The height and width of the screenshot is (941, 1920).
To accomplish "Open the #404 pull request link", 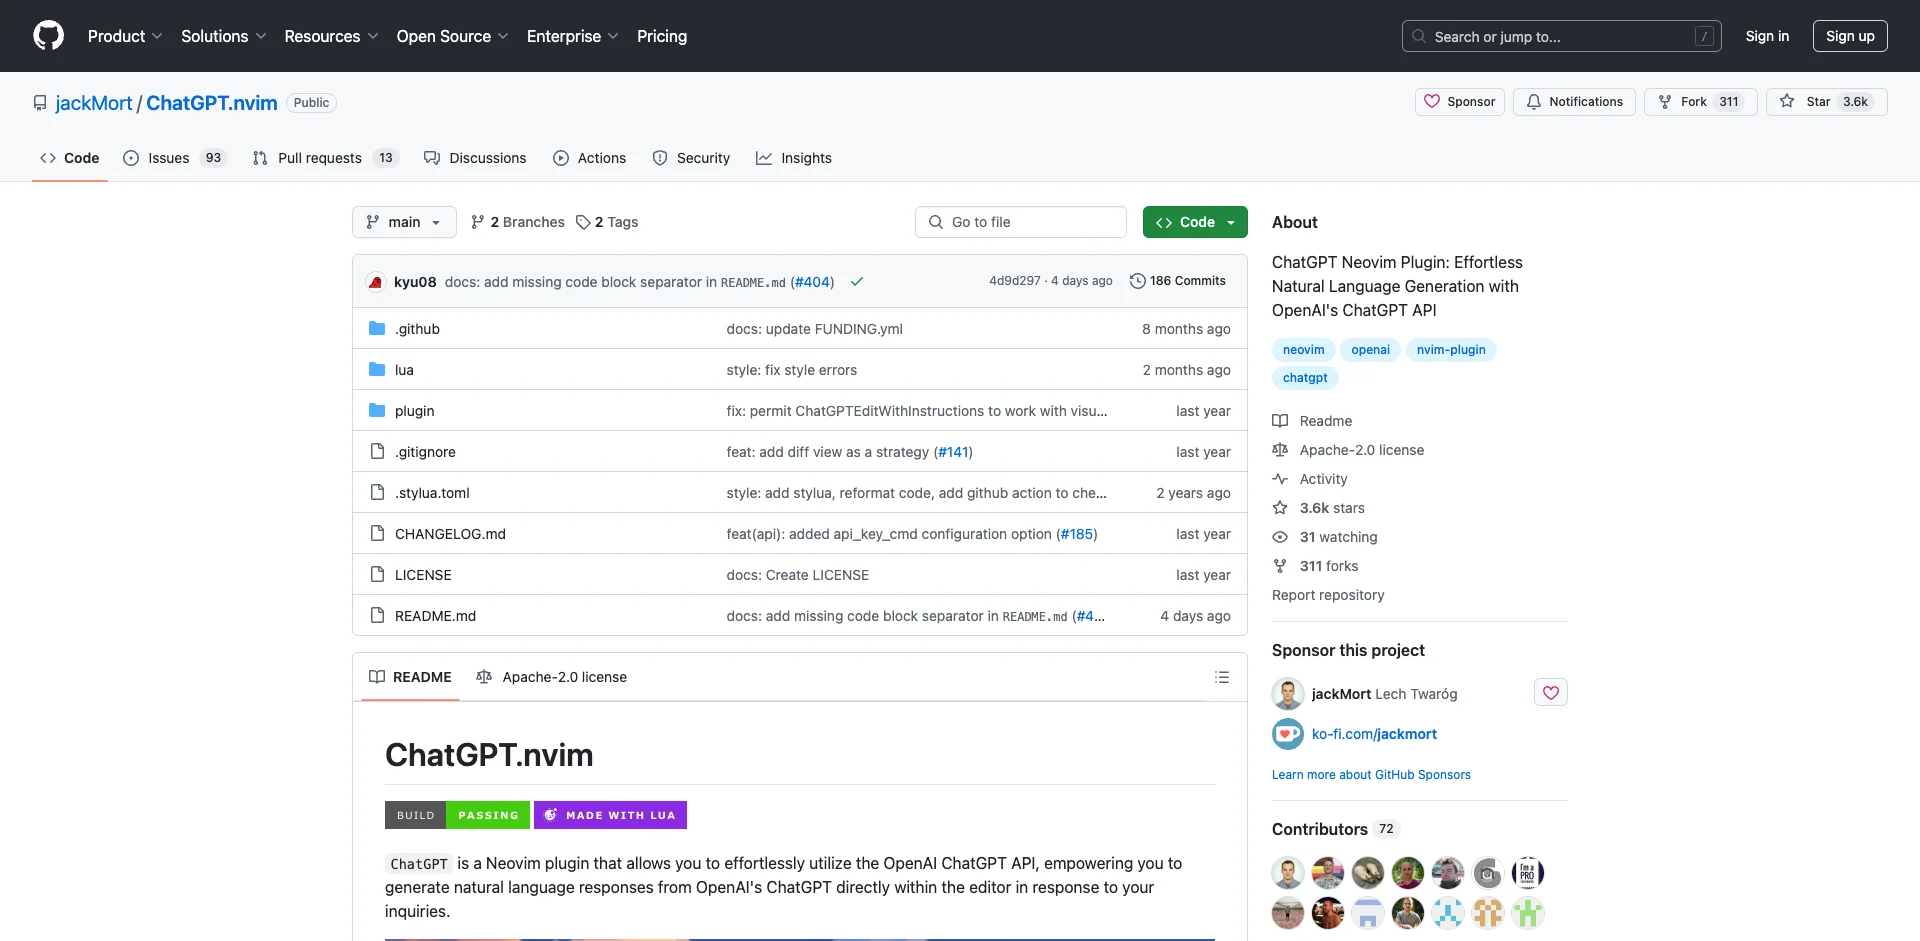I will coord(813,282).
